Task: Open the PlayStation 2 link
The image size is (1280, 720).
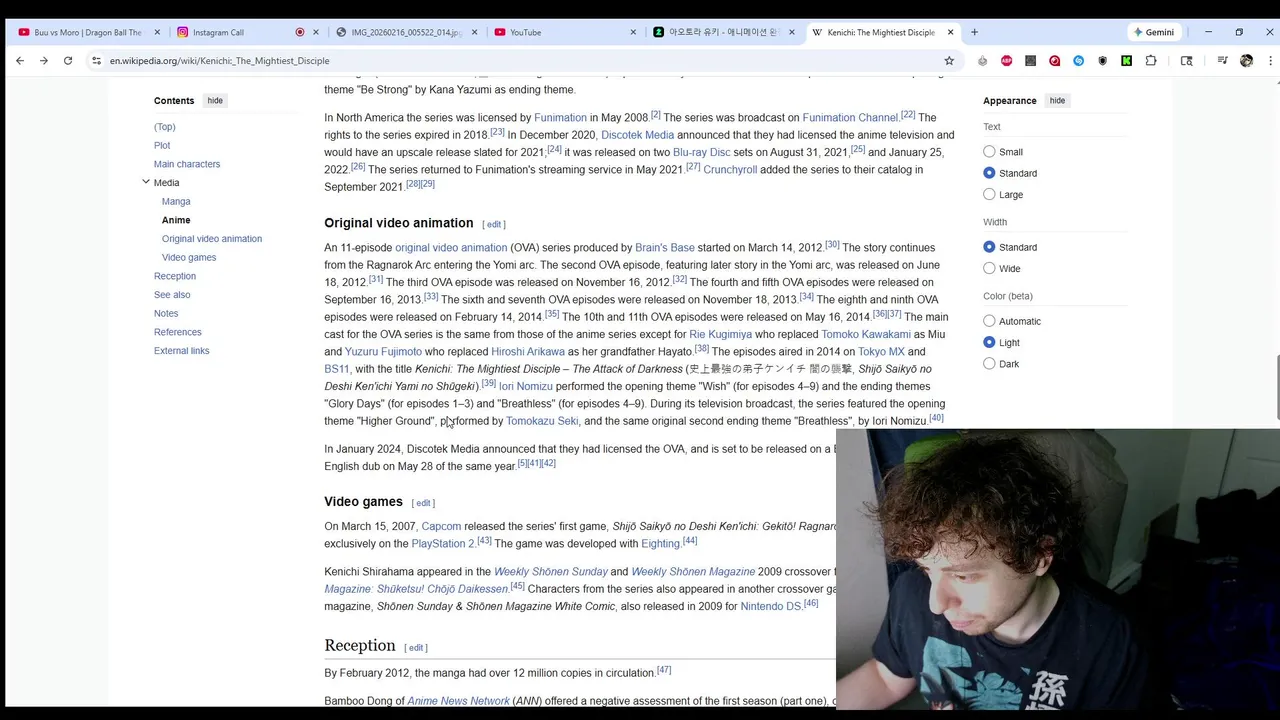Action: (443, 544)
